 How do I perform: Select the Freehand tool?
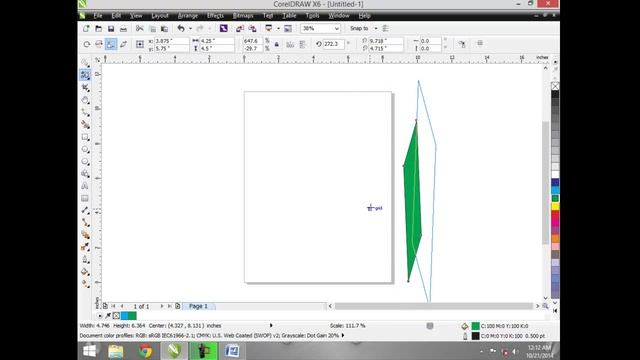[x=85, y=112]
